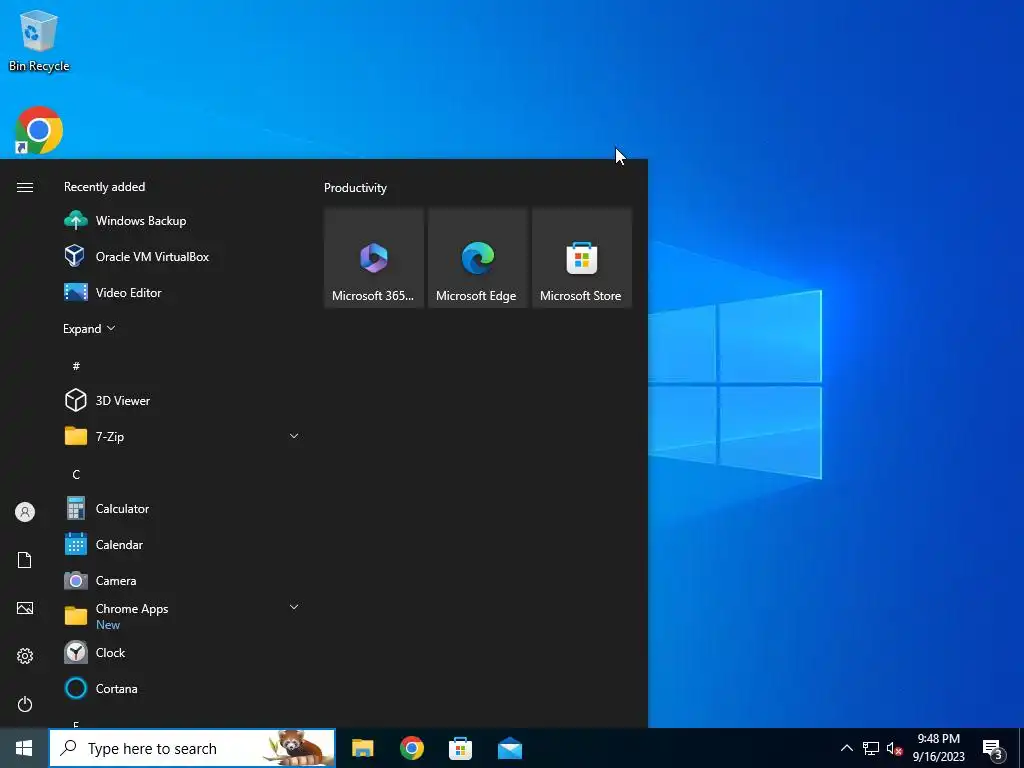Open Pictures from Start sidebar
This screenshot has height=768, width=1024.
pyautogui.click(x=25, y=608)
